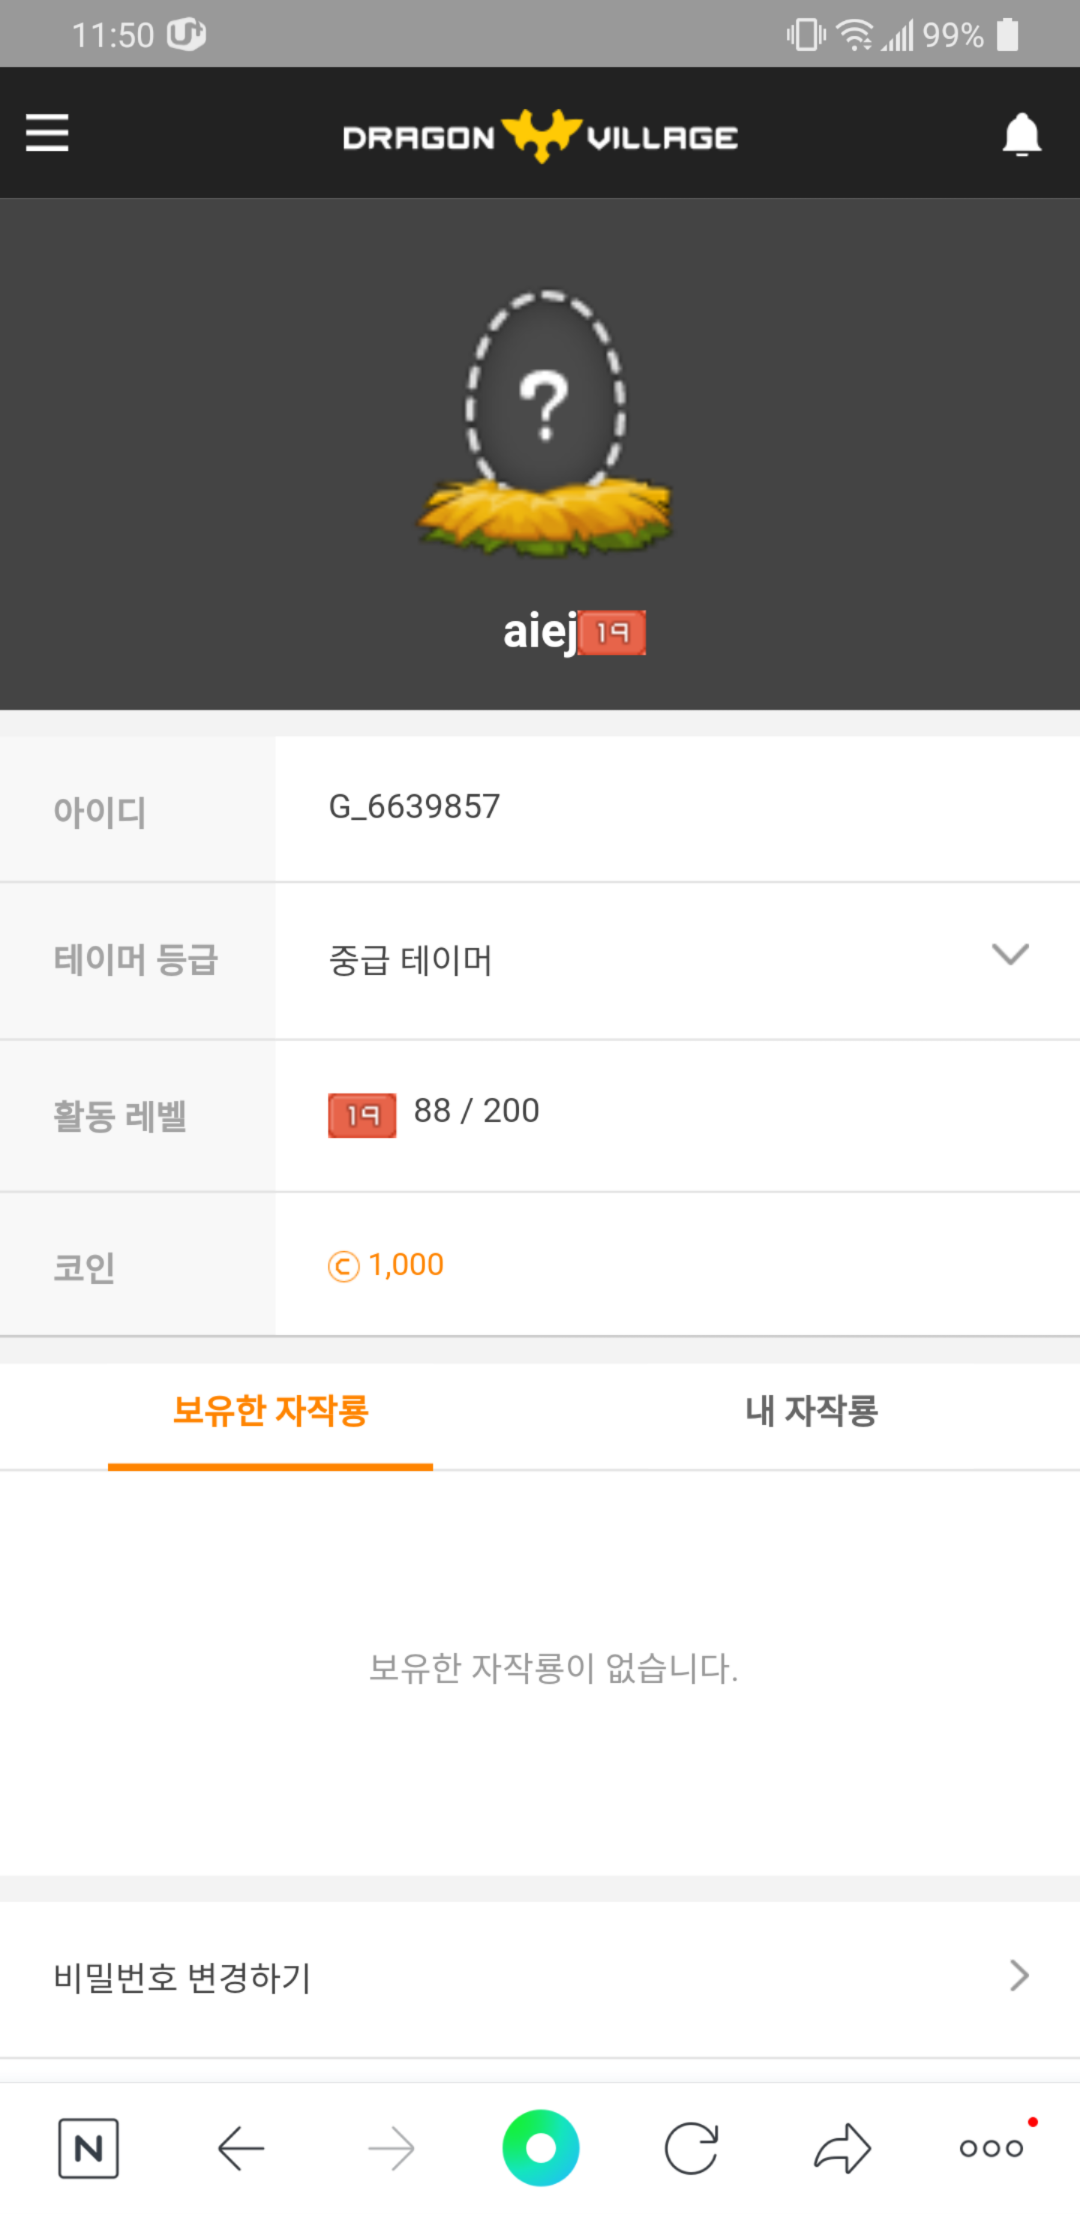The width and height of the screenshot is (1080, 2214).
Task: Tap the coin icon next to 1,000
Action: pos(343,1266)
